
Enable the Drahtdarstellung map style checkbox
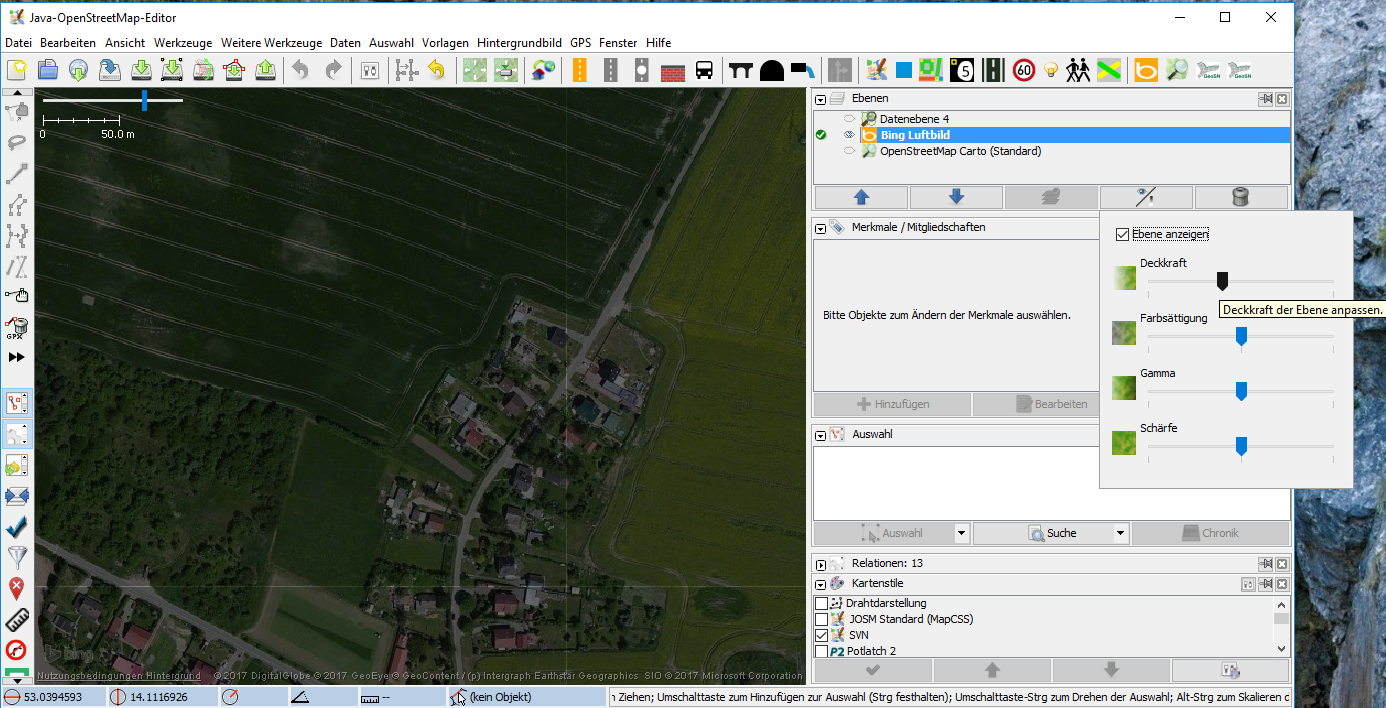coord(822,603)
